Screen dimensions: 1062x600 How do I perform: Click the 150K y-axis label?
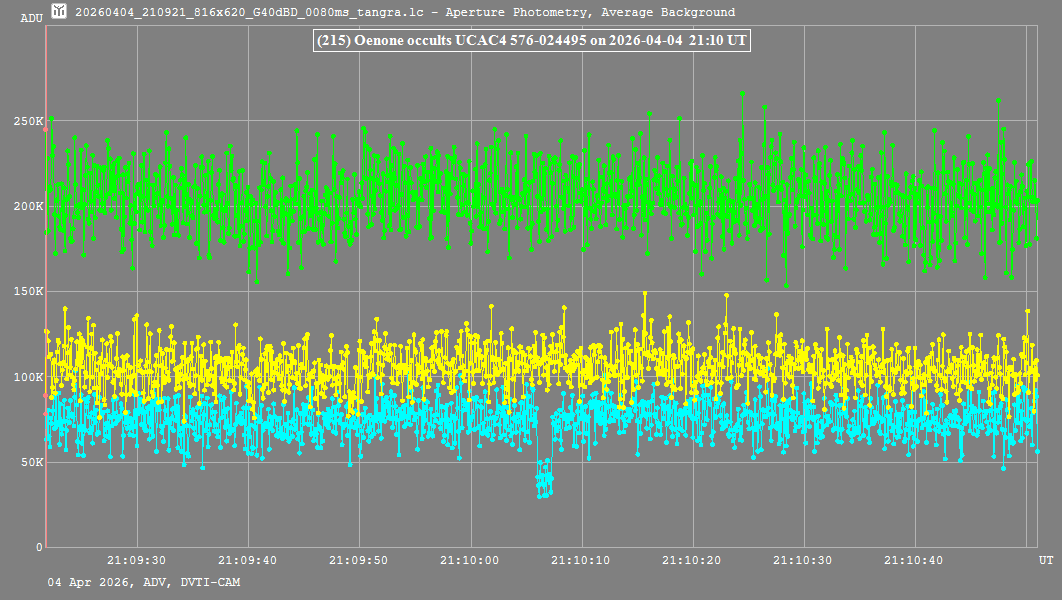[x=28, y=291]
